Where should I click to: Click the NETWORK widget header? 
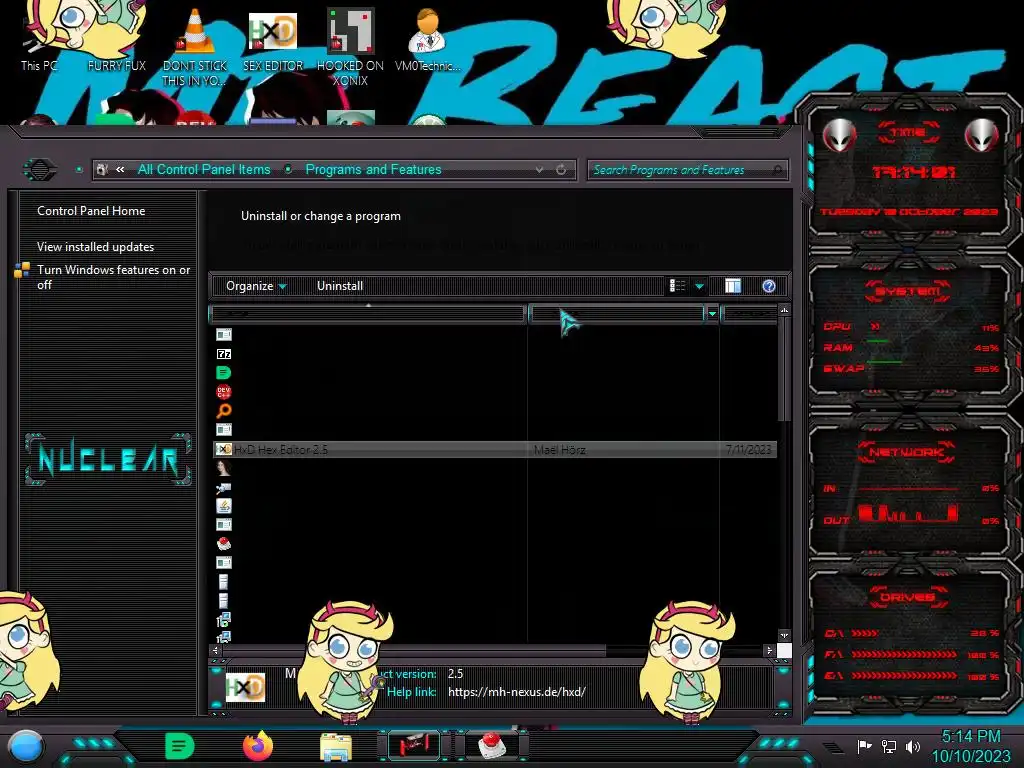(906, 452)
